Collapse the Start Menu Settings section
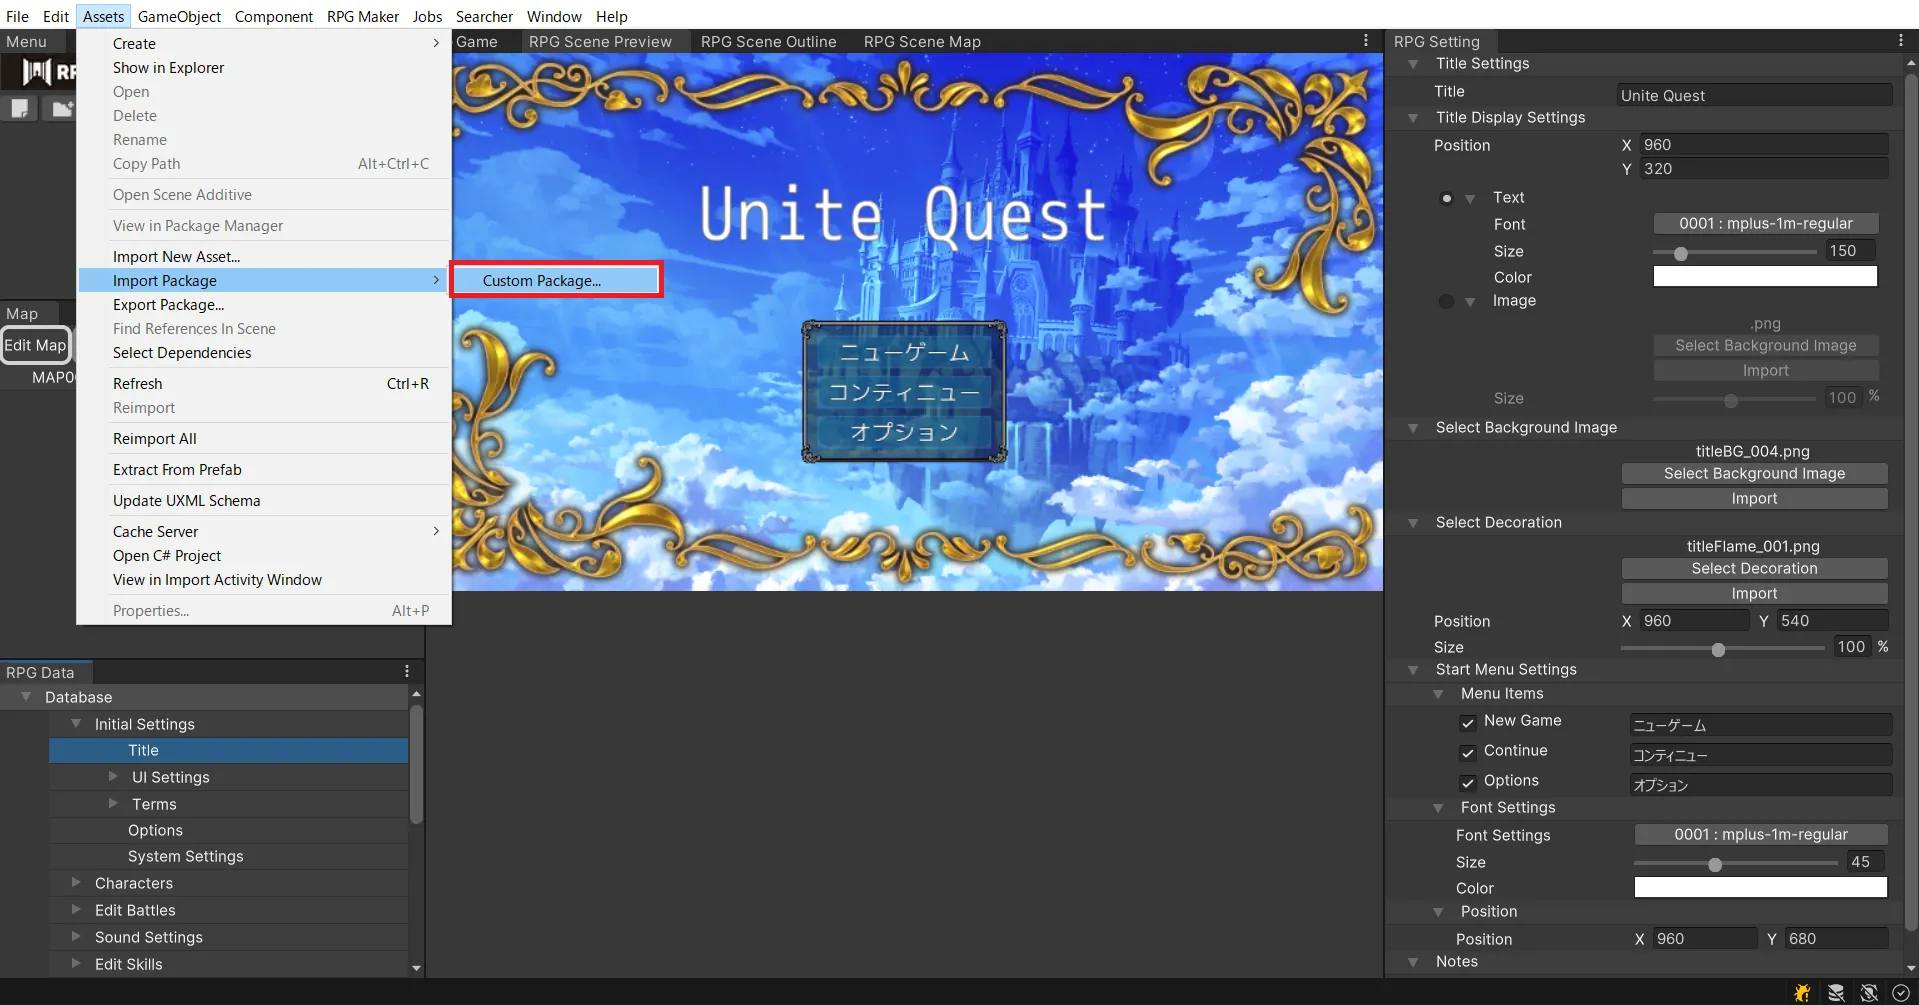Image resolution: width=1919 pixels, height=1005 pixels. point(1413,670)
